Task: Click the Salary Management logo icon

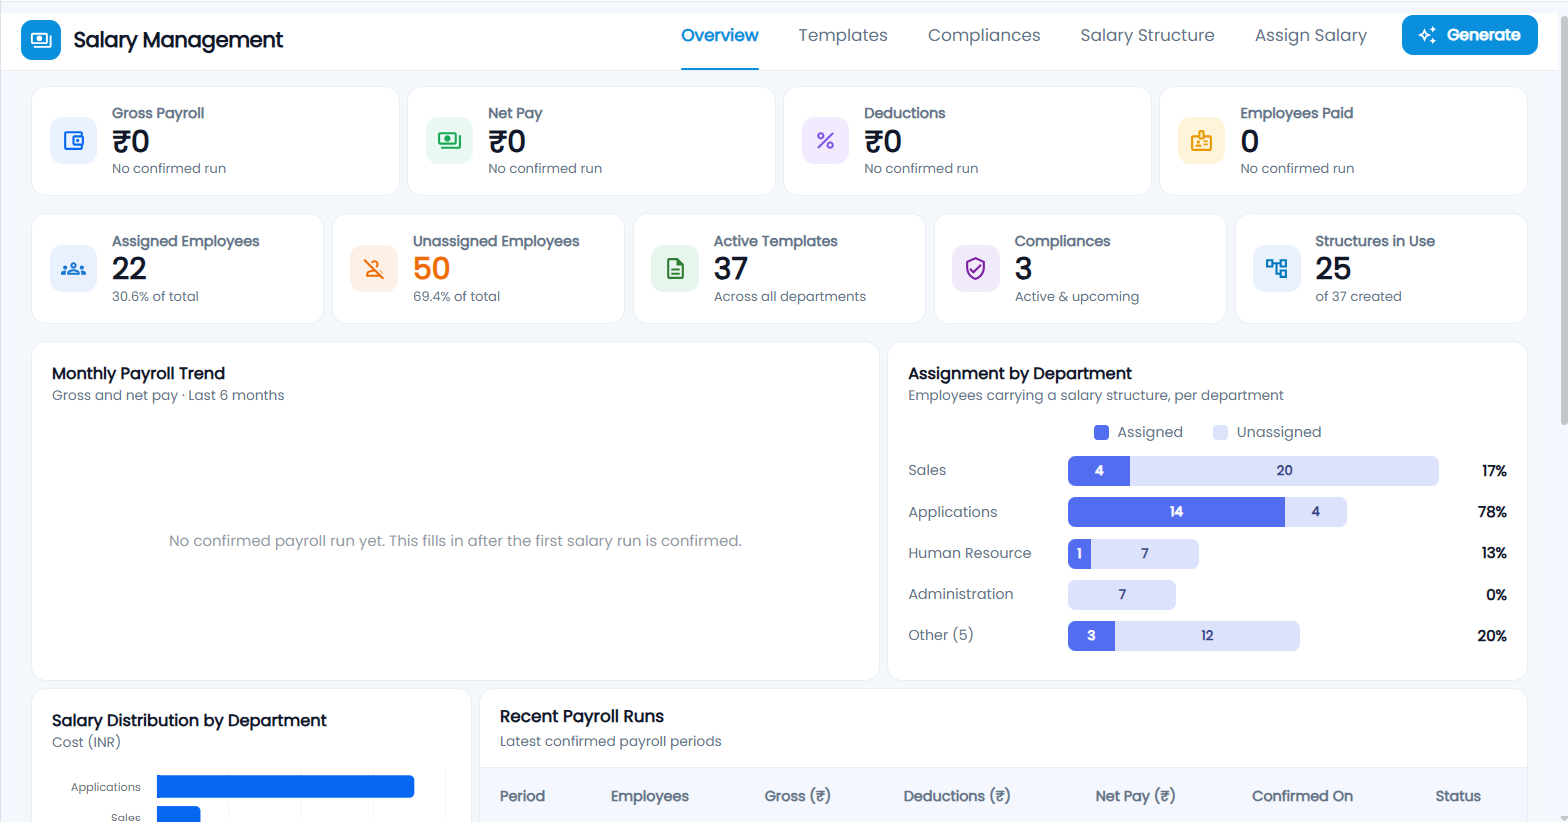Action: [41, 40]
